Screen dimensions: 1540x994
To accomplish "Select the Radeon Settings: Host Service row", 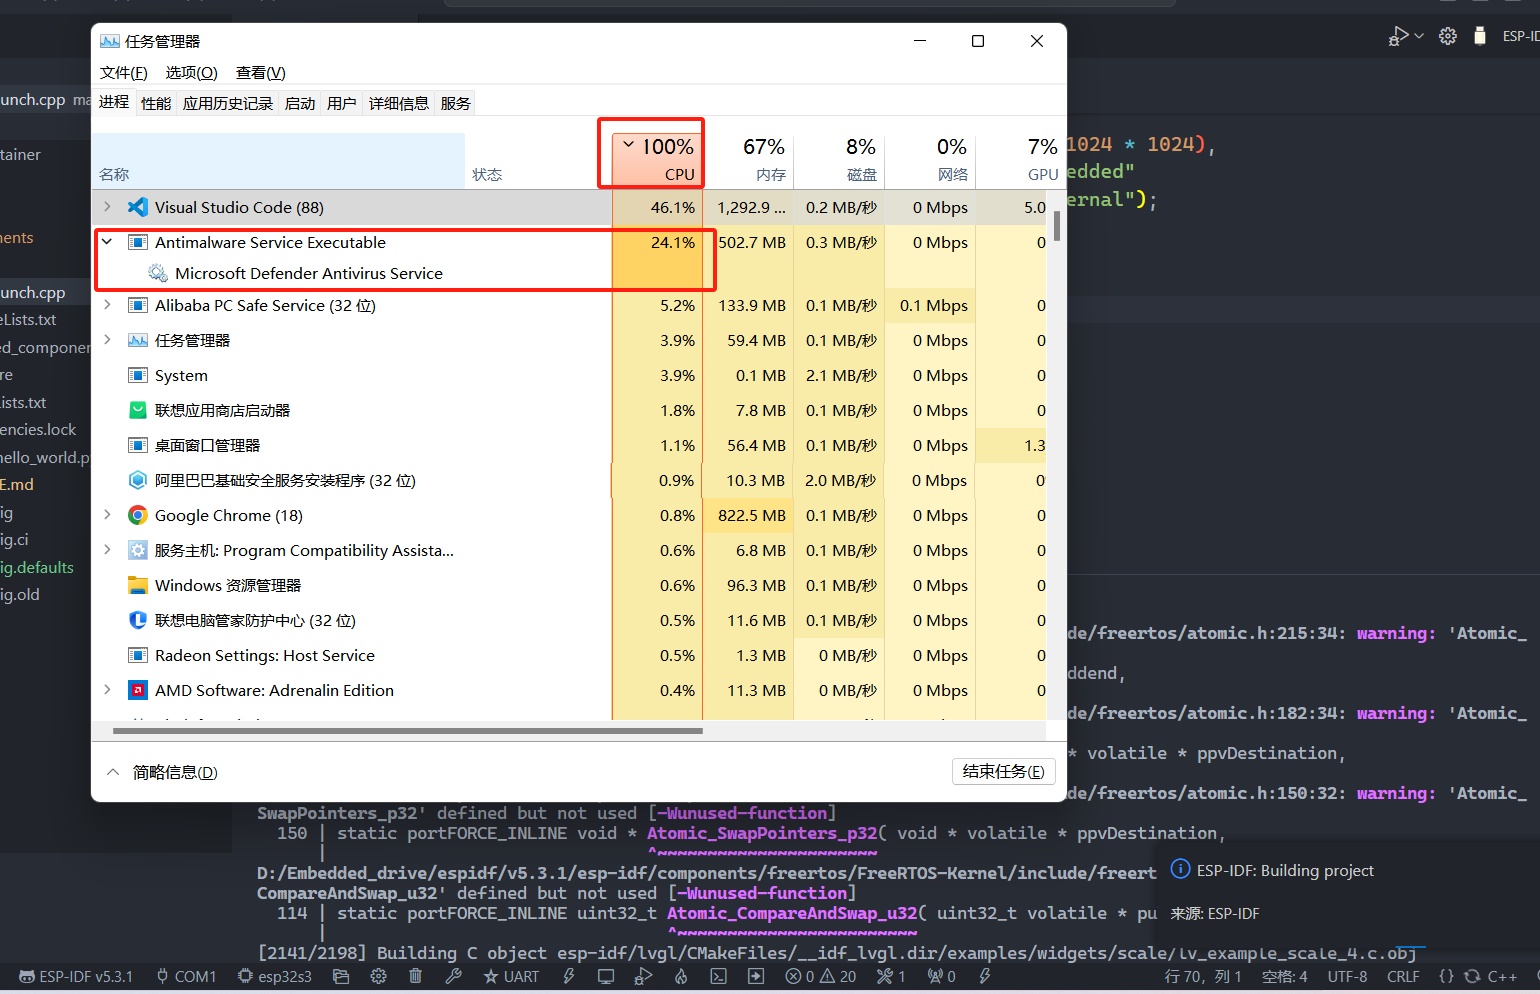I will click(x=570, y=655).
